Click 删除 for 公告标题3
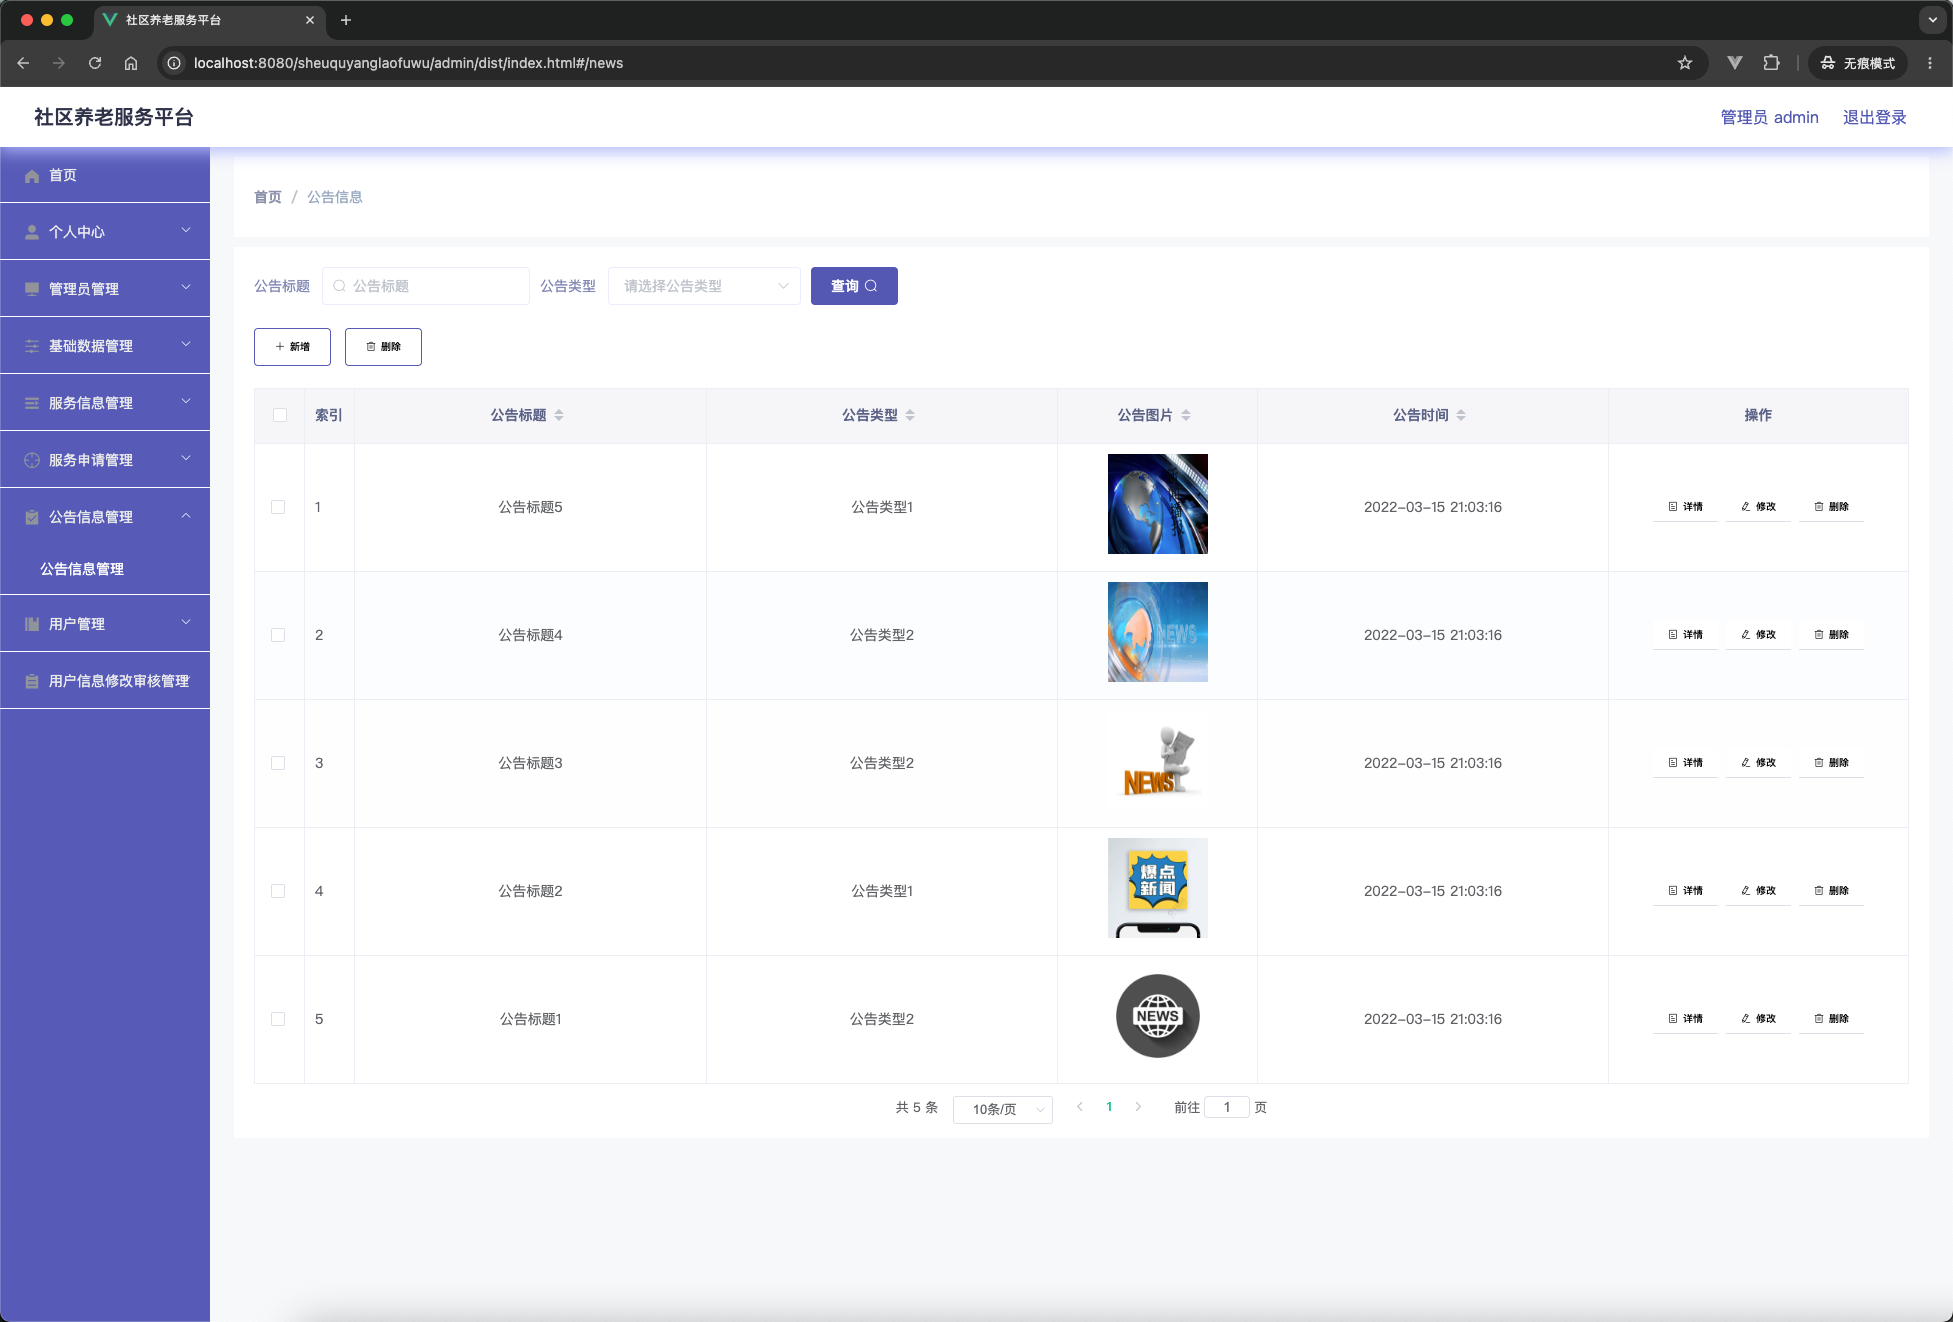The height and width of the screenshot is (1322, 1953). click(1831, 763)
